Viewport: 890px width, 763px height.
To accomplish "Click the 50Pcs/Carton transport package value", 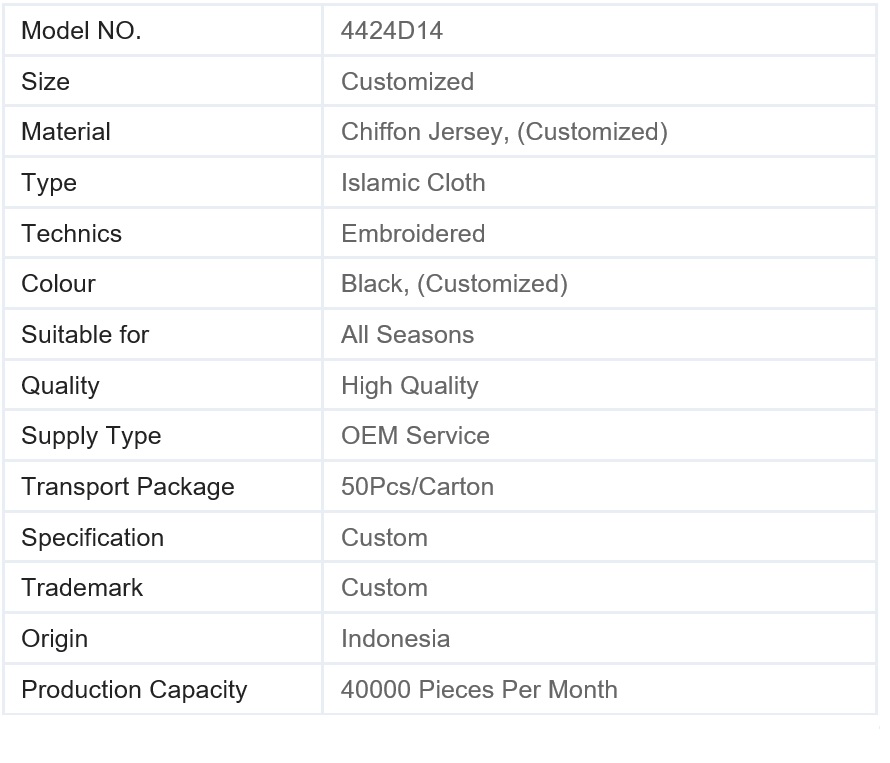I will (417, 487).
